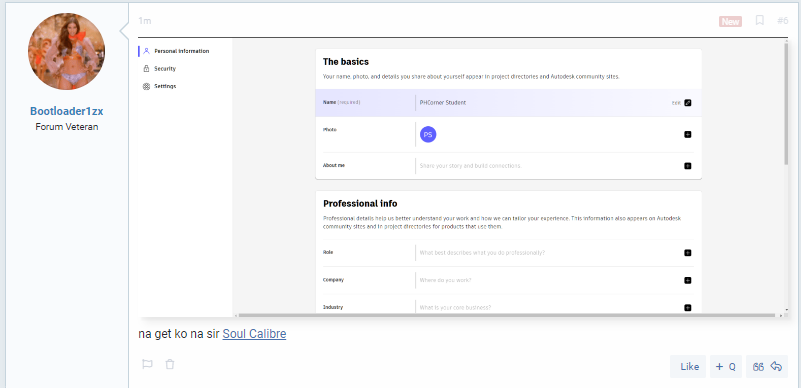
Task: Like this post
Action: click(x=689, y=367)
